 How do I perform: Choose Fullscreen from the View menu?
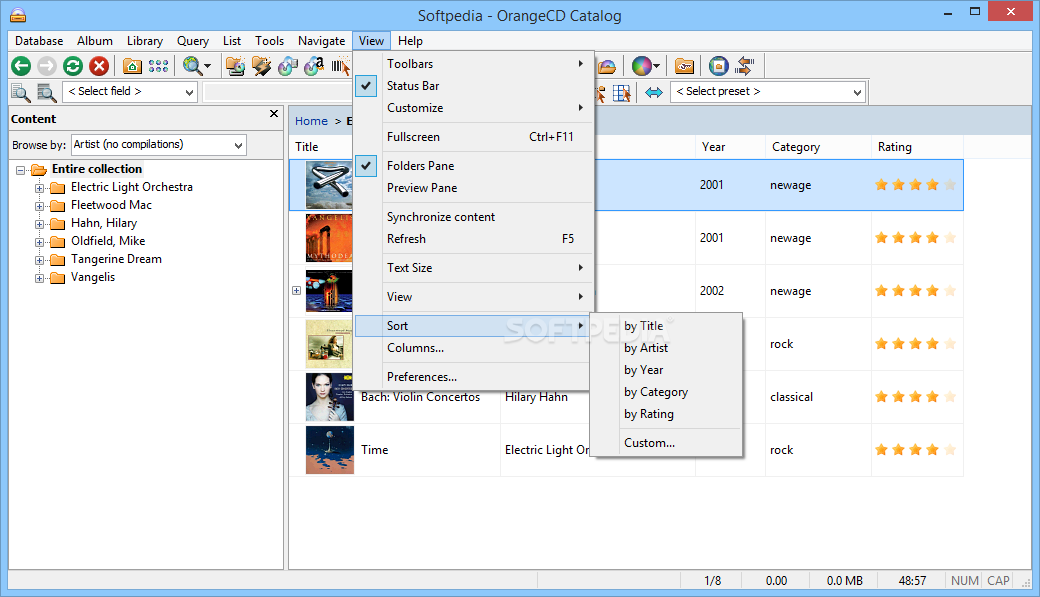(474, 137)
